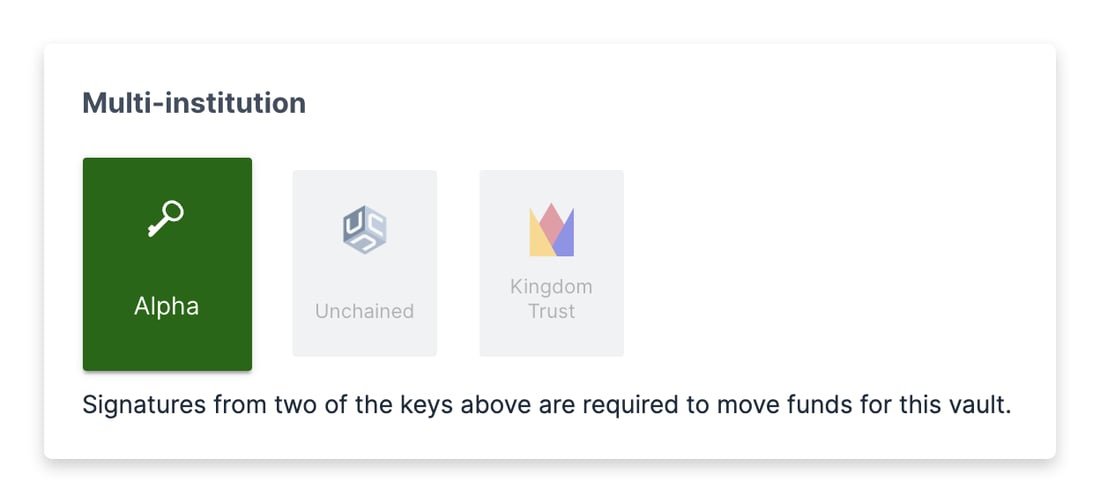This screenshot has width=1100, height=503.
Task: Click the Multi-institution heading
Action: point(194,103)
